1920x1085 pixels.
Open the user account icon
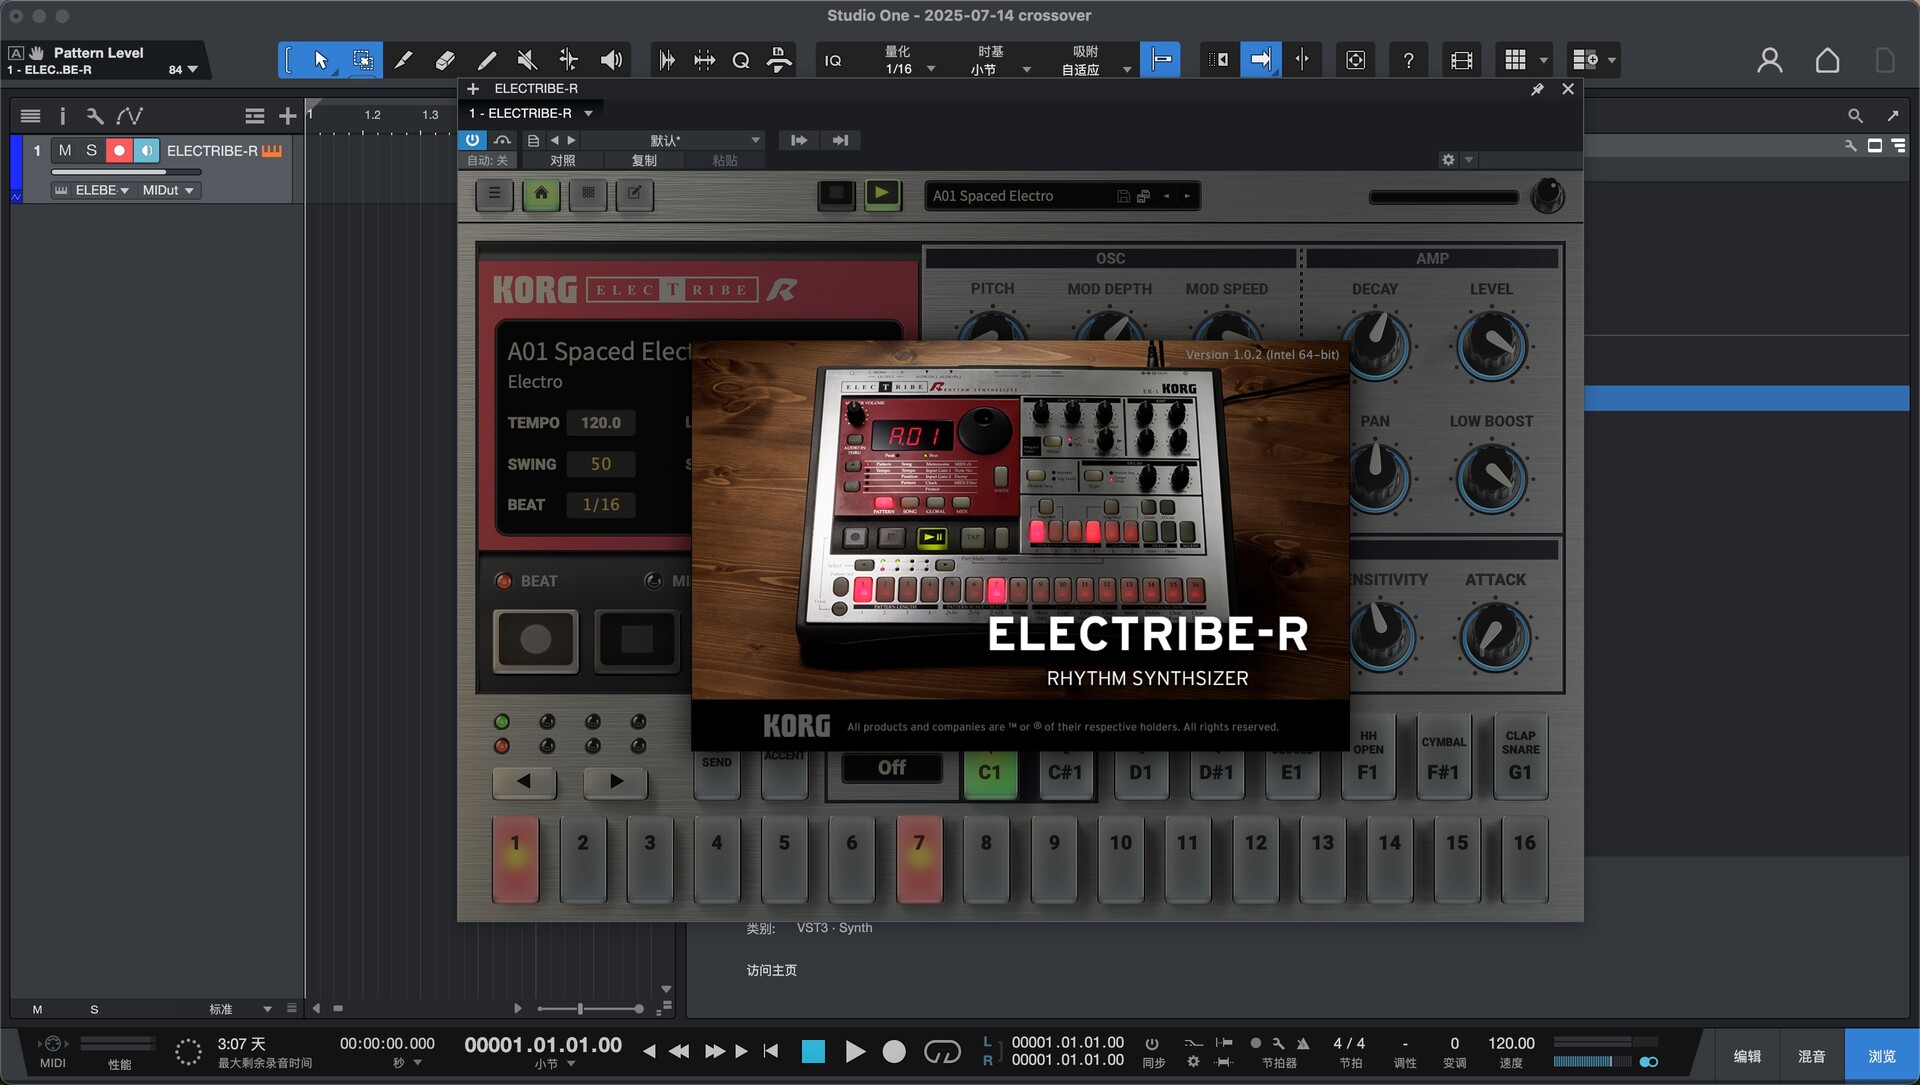tap(1769, 60)
